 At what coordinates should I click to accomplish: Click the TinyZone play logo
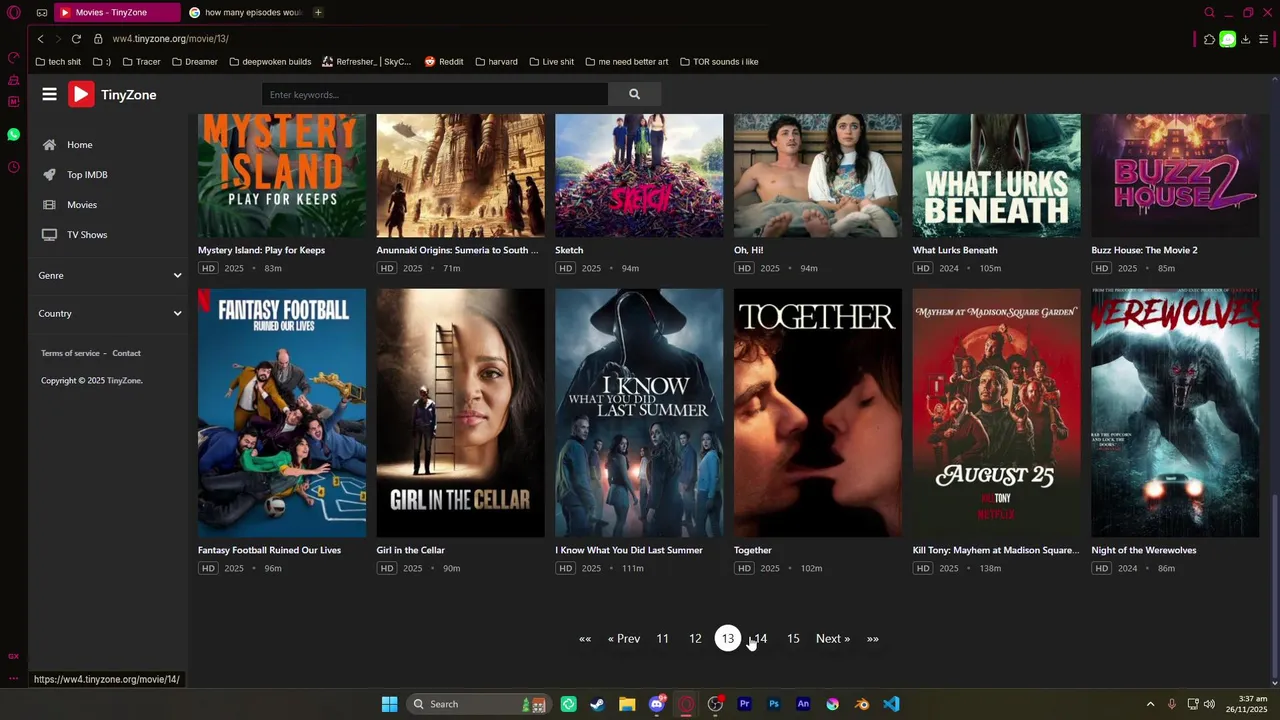(x=81, y=94)
